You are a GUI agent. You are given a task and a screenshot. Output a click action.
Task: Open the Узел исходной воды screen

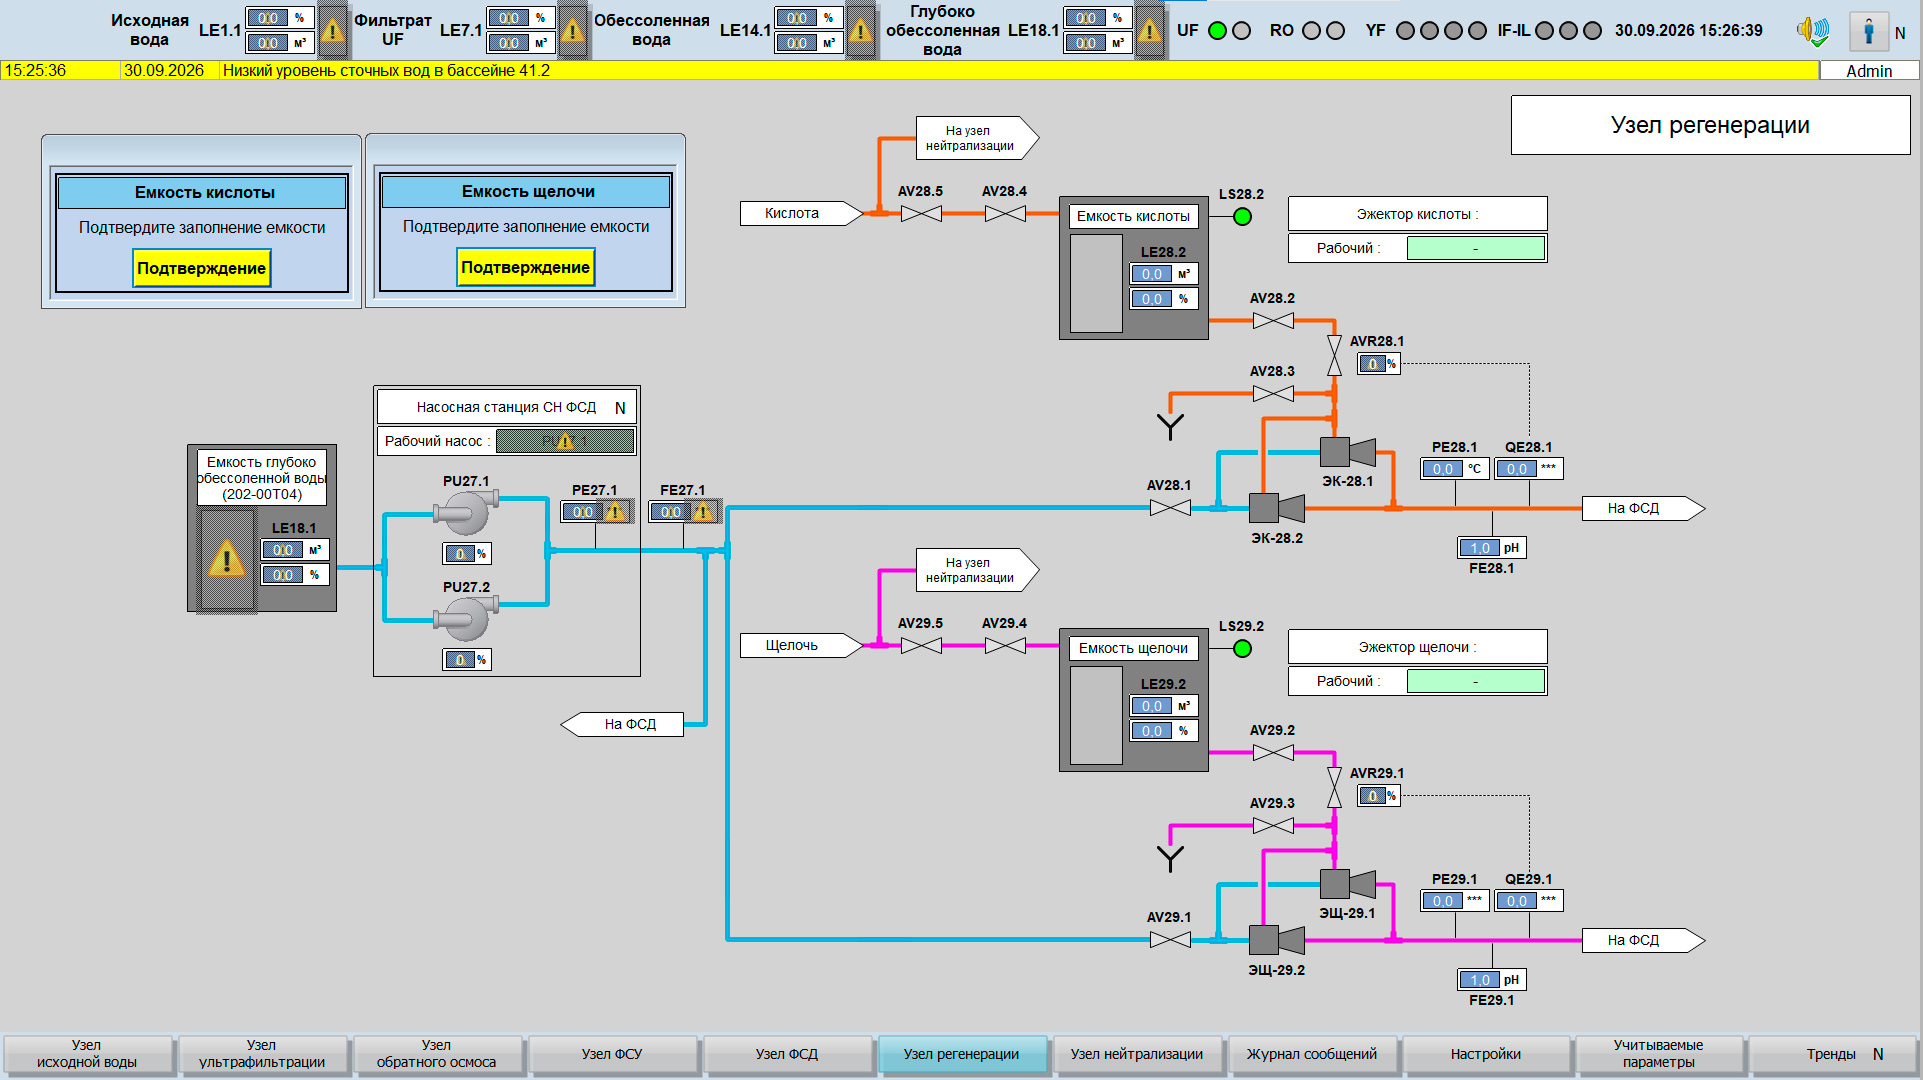87,1054
